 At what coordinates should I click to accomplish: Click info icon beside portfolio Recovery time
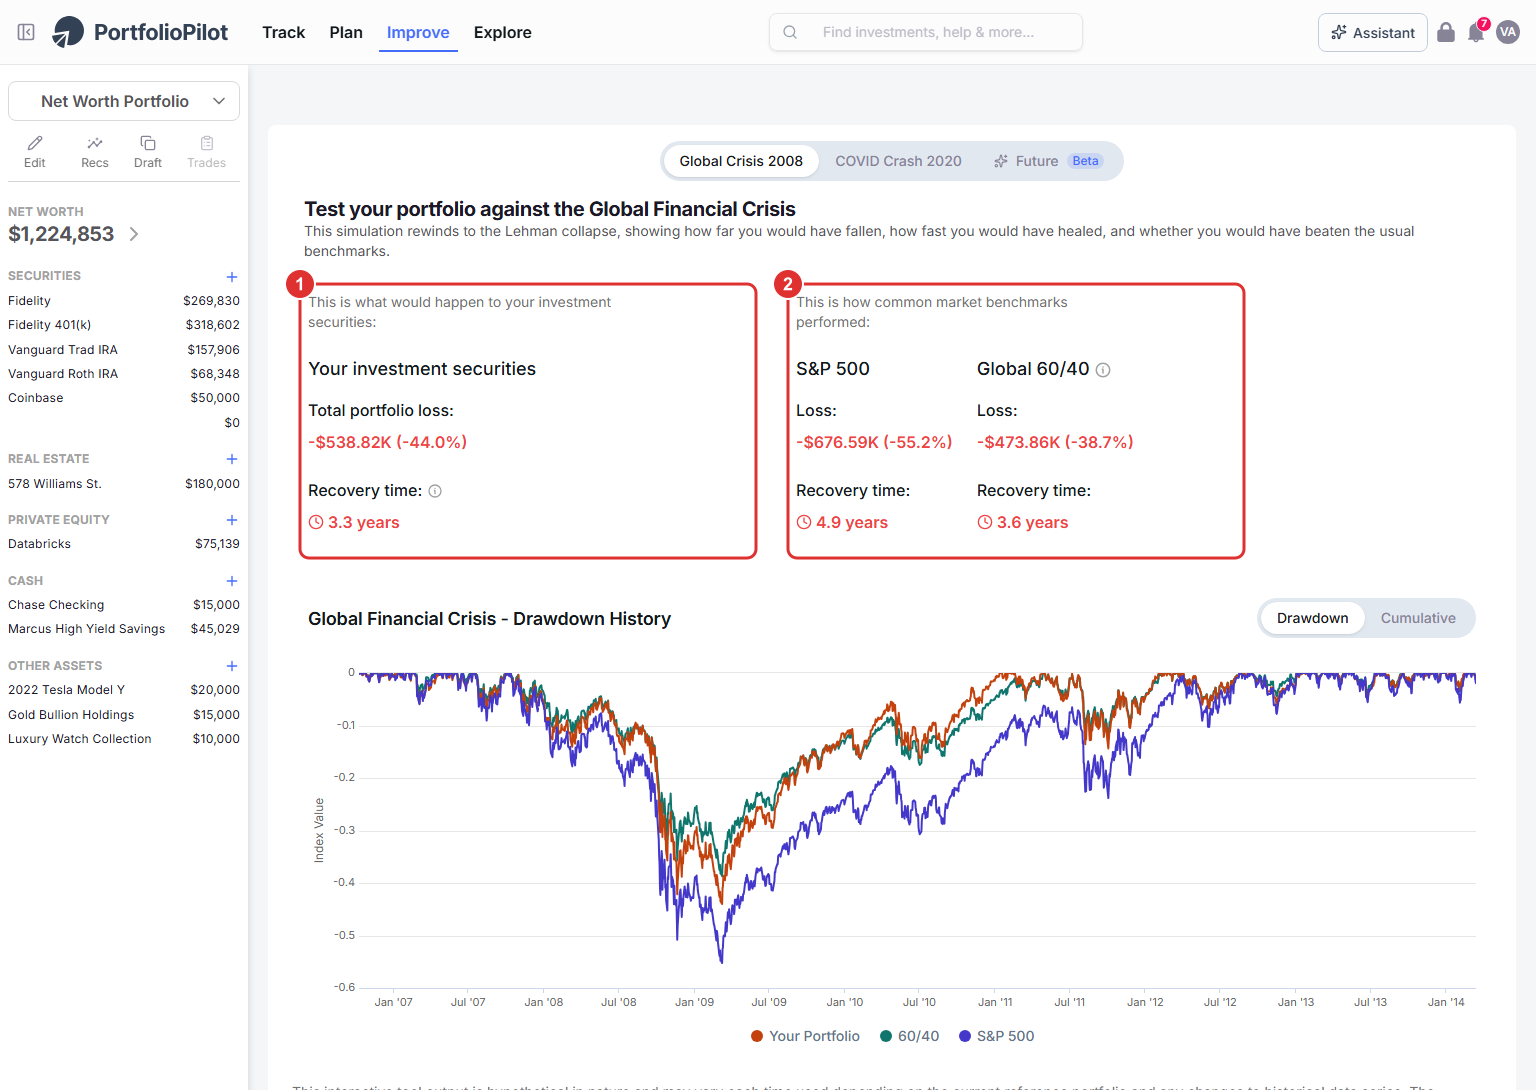pos(435,491)
